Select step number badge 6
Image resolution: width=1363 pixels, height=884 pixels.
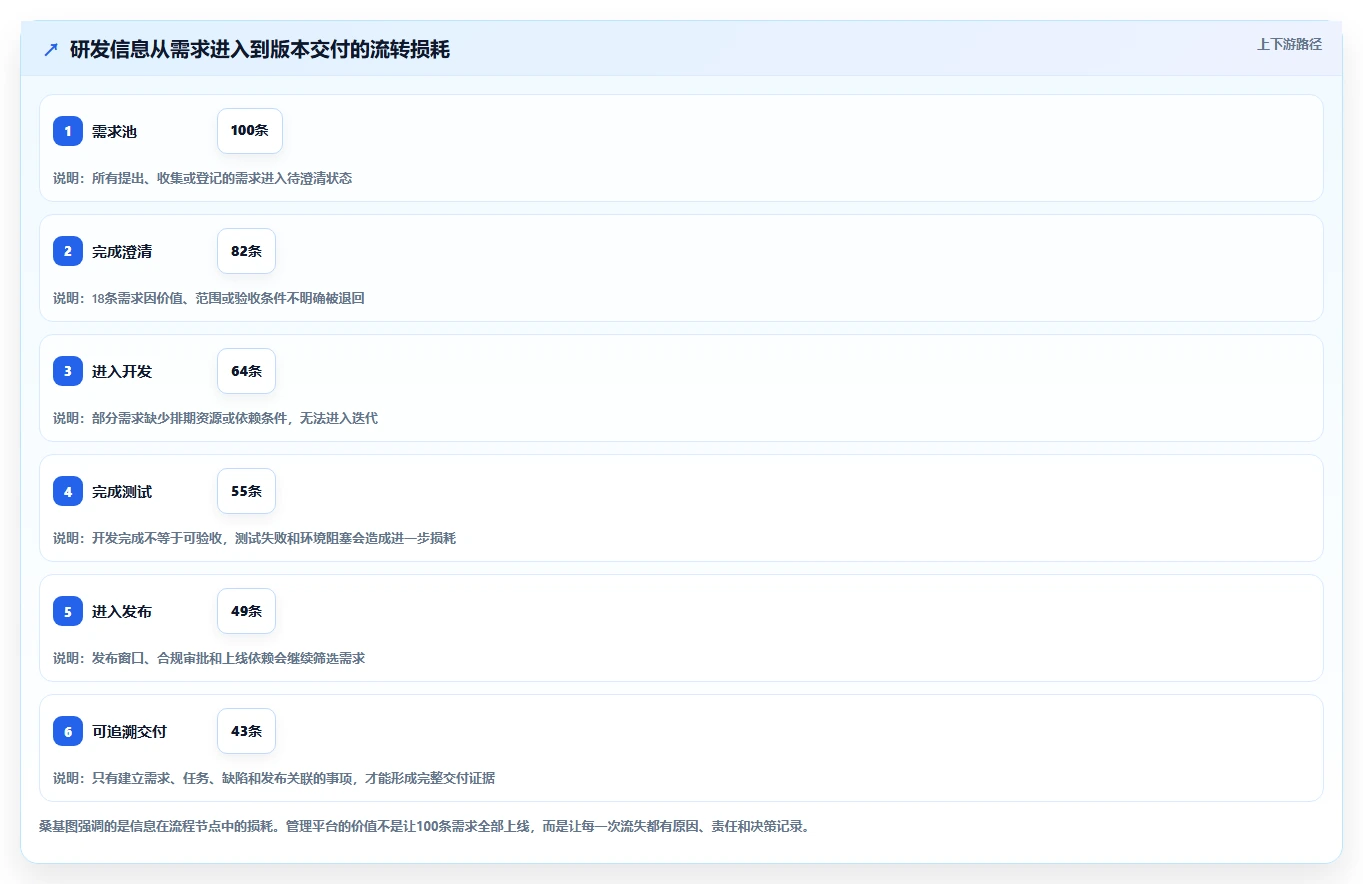point(68,731)
